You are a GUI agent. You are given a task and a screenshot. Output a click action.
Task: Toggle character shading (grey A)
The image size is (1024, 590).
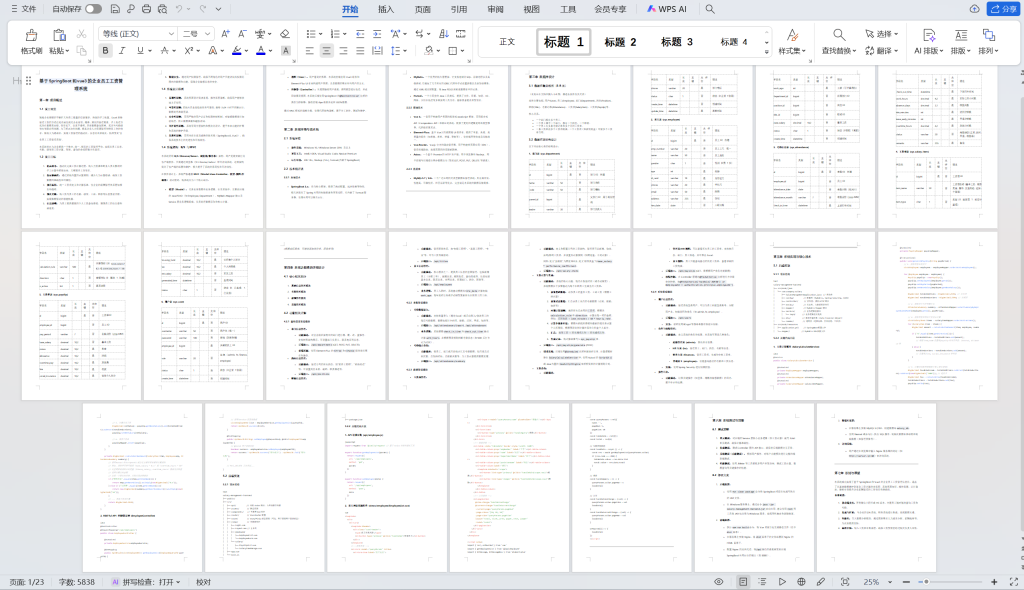(x=285, y=50)
